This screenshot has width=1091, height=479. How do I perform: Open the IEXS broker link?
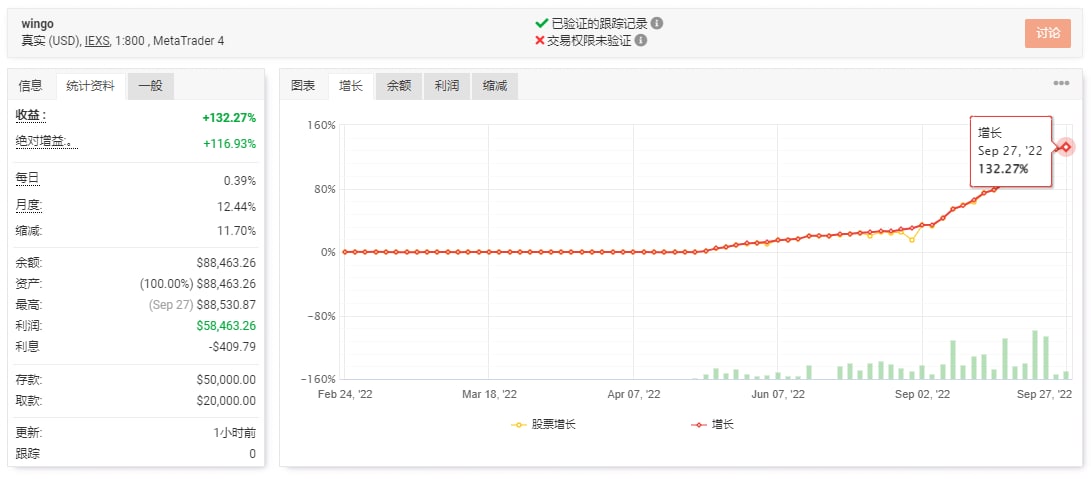[97, 40]
